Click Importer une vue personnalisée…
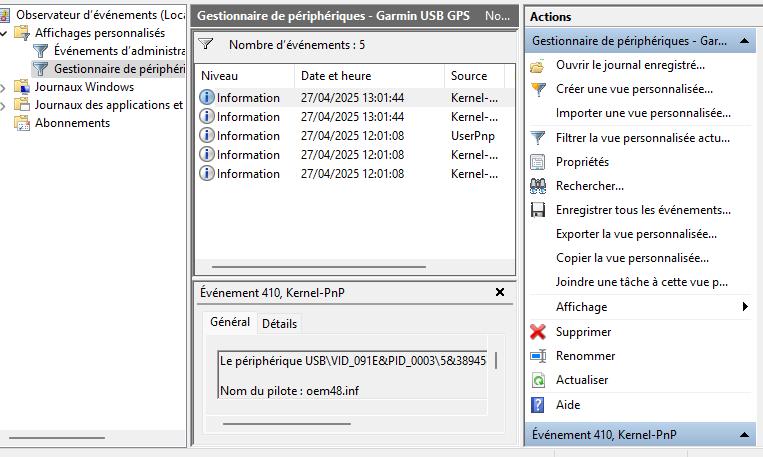Viewport: 763px width, 457px height. (643, 113)
